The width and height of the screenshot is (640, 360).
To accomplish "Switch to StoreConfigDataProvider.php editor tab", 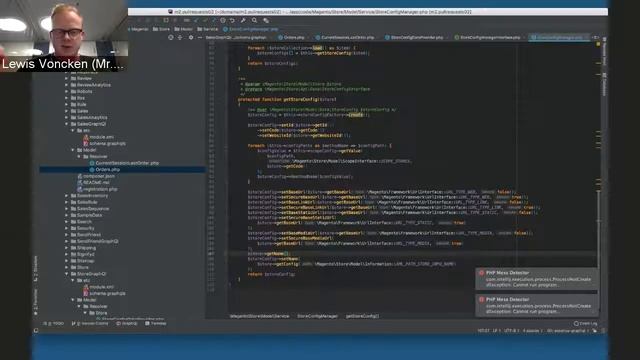I will (414, 37).
